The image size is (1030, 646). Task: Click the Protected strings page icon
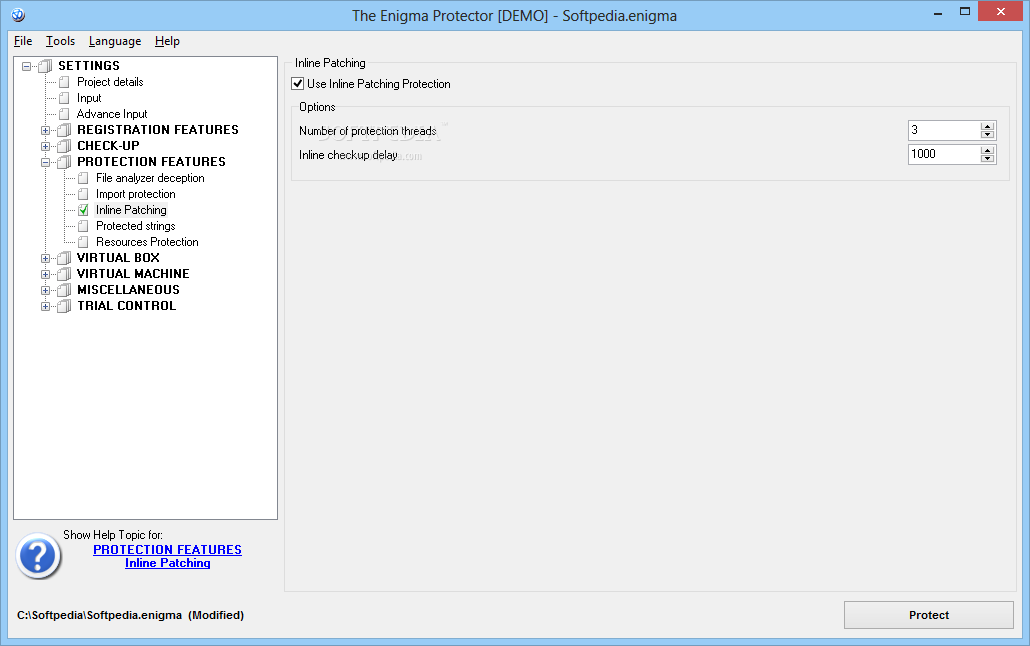click(x=83, y=226)
